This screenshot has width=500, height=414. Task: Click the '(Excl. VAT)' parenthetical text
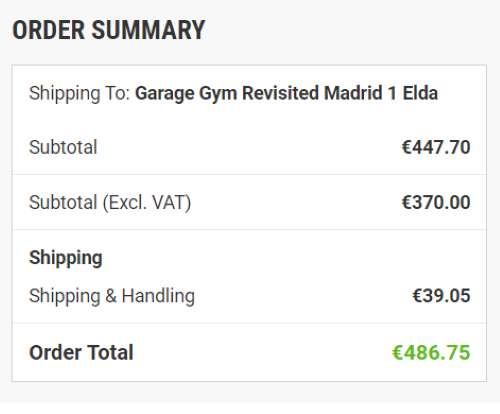click(x=147, y=202)
